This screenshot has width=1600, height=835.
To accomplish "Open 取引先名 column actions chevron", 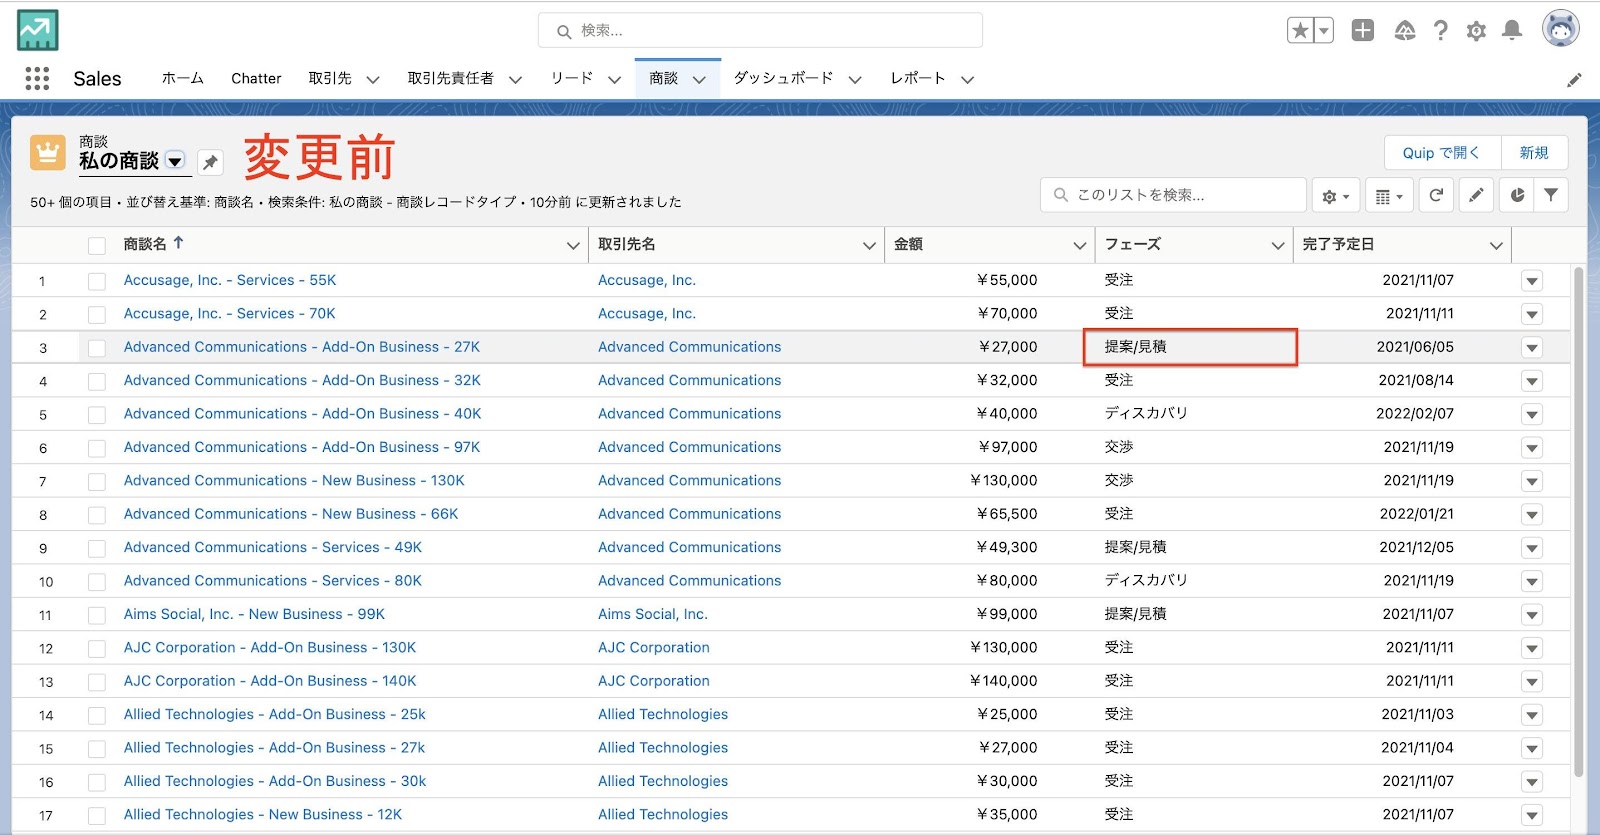I will pos(869,245).
